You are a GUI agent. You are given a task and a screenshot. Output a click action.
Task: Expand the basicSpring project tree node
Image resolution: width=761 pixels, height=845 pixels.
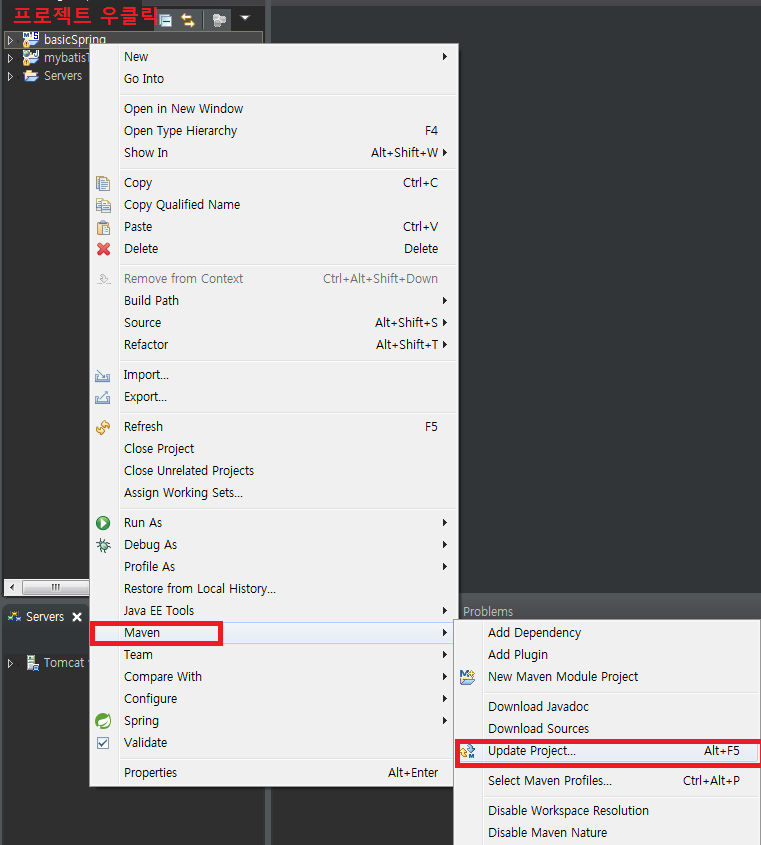click(10, 40)
